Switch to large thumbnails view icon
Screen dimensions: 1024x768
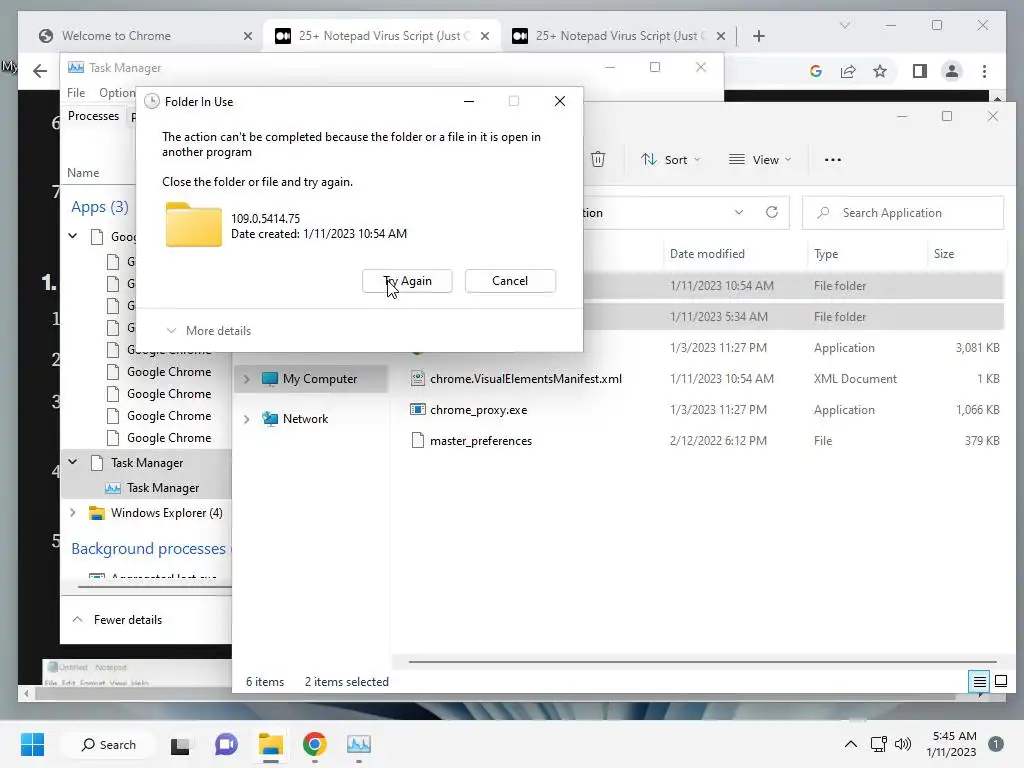(x=1000, y=682)
